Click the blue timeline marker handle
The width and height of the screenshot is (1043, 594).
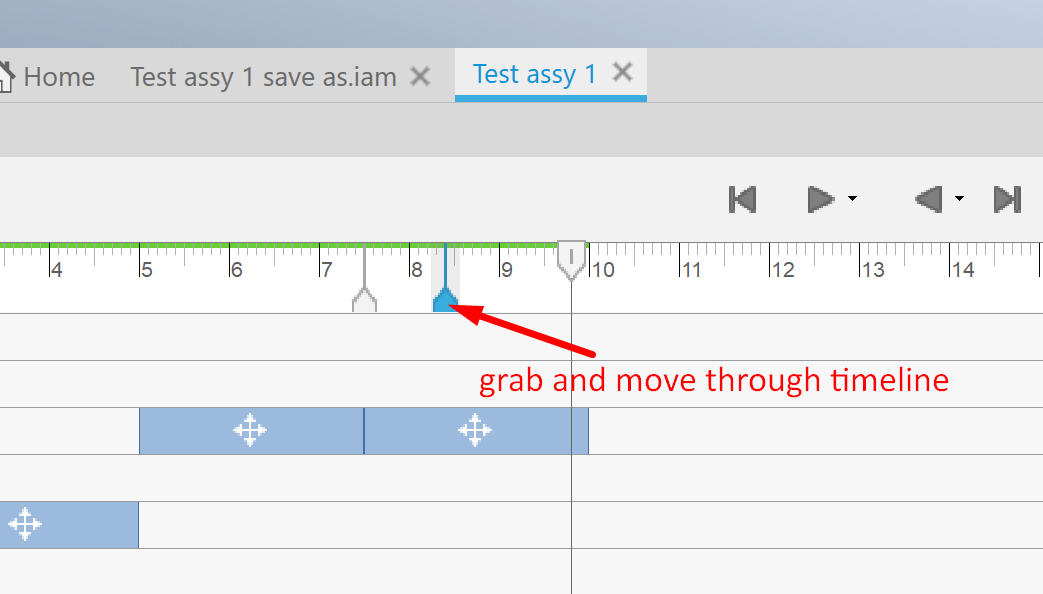445,298
